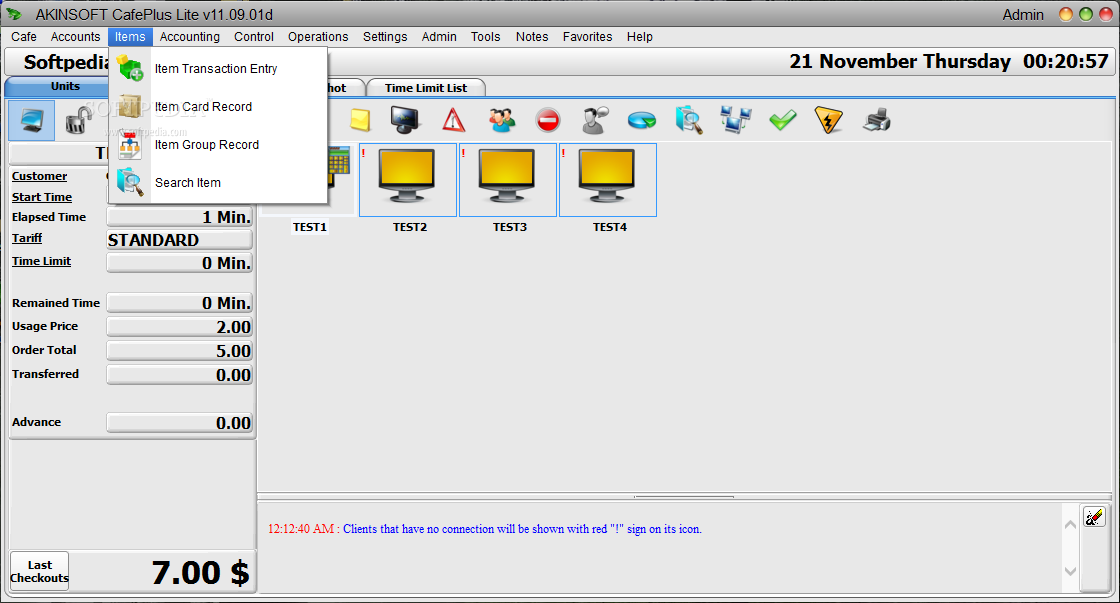Image resolution: width=1120 pixels, height=603 pixels.
Task: Select the TEST2 computer thumbnail
Action: 408,180
